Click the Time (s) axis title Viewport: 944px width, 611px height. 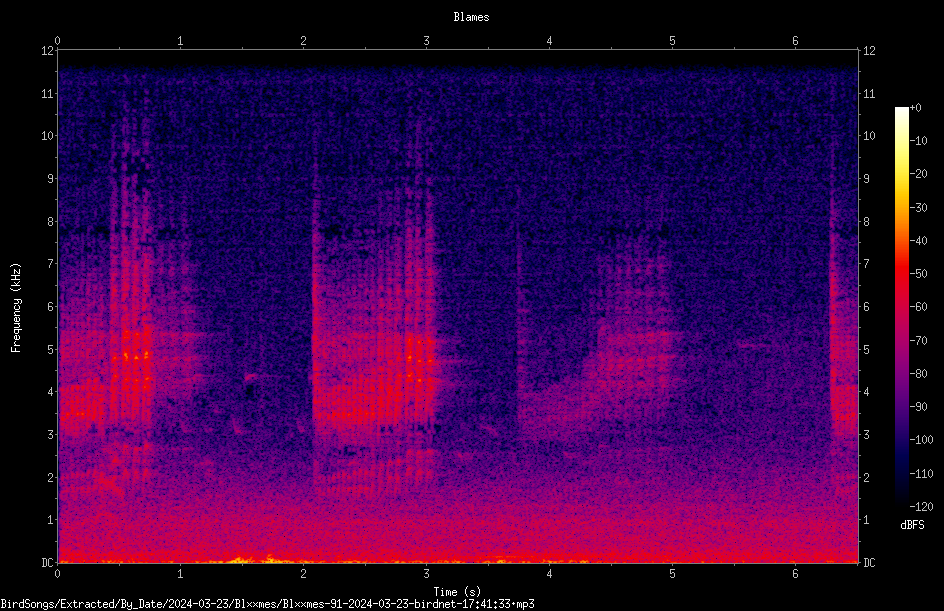(x=457, y=592)
